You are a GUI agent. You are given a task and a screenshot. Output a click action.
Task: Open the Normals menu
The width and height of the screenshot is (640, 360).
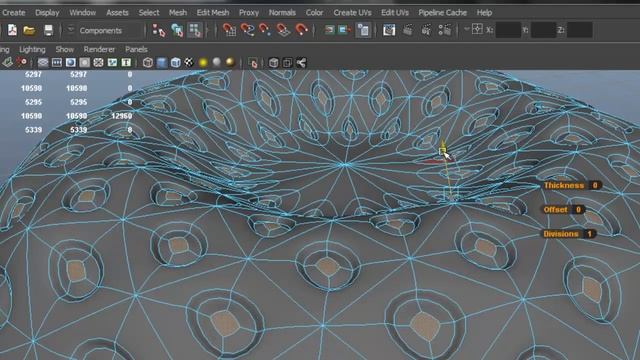(282, 13)
